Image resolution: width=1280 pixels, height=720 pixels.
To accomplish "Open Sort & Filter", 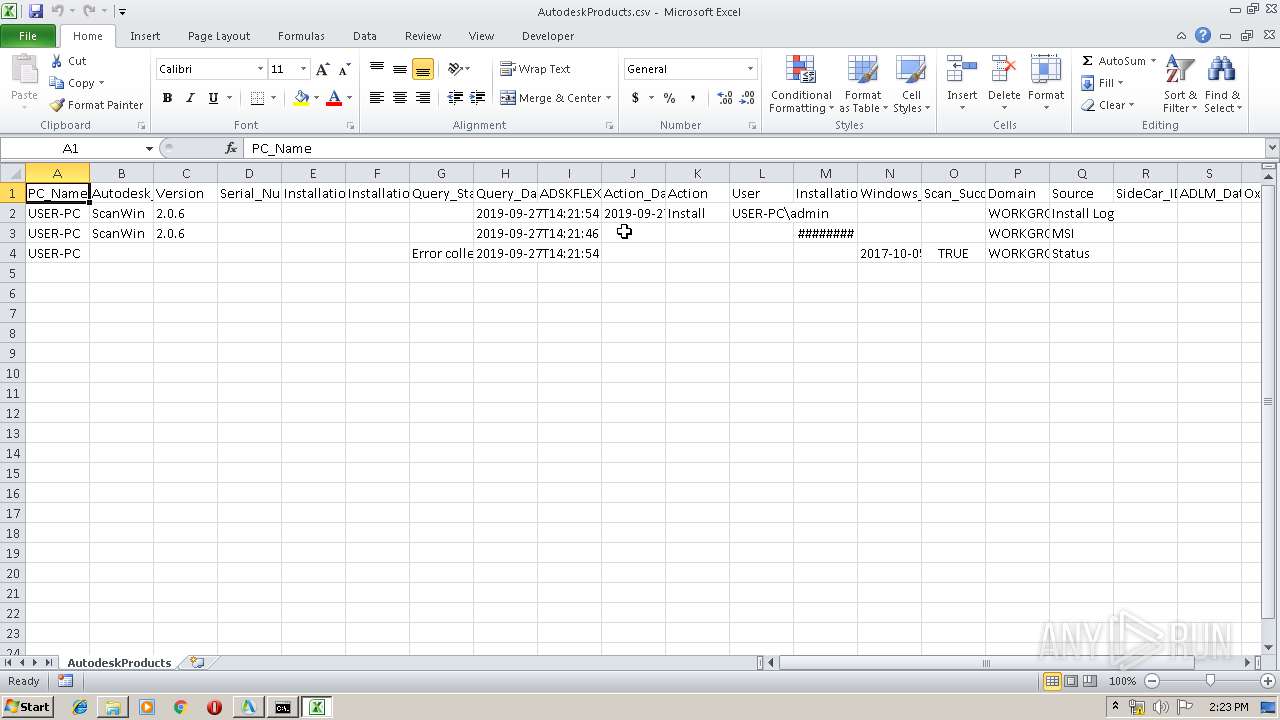I will [1180, 85].
